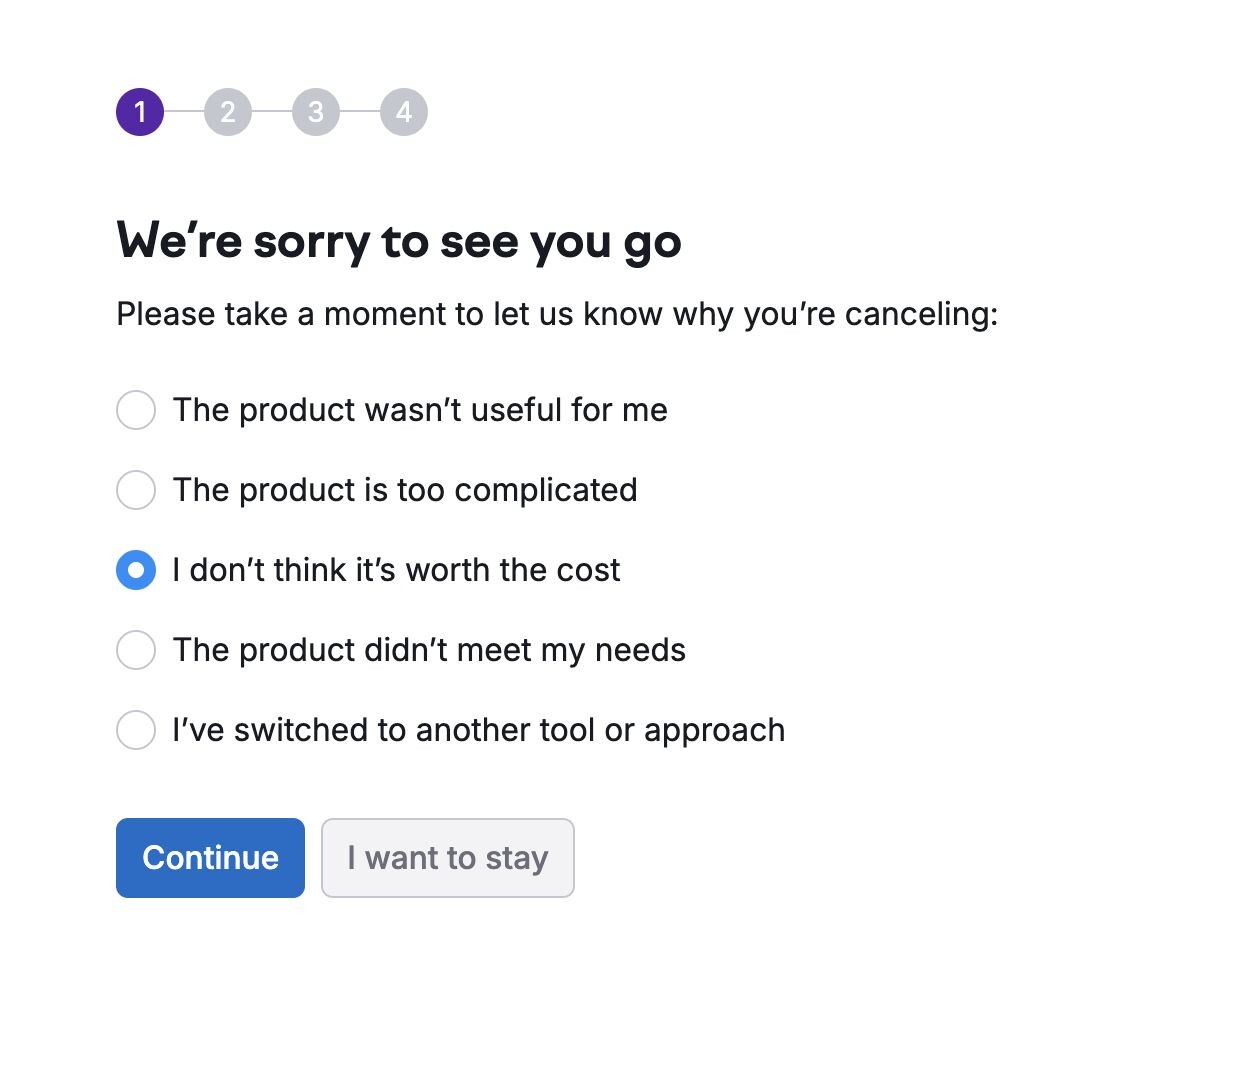Select step 4 circle in the stepper

click(404, 112)
